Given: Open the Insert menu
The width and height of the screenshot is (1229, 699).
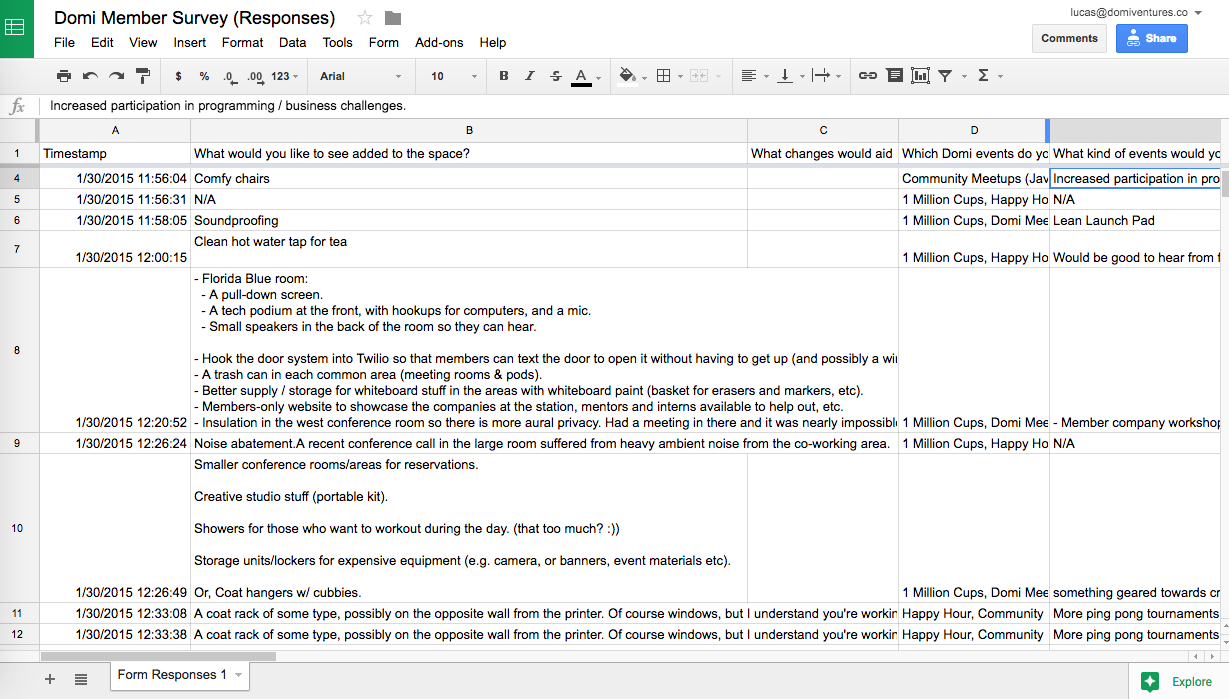Looking at the screenshot, I should [190, 43].
